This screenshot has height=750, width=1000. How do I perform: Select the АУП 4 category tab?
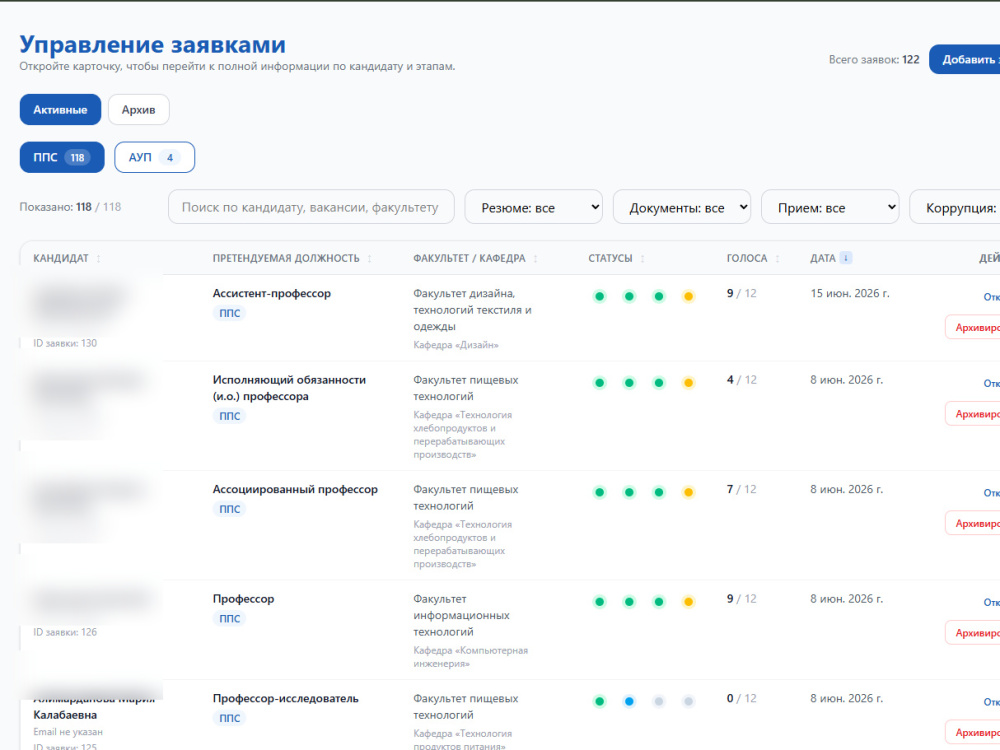(154, 158)
